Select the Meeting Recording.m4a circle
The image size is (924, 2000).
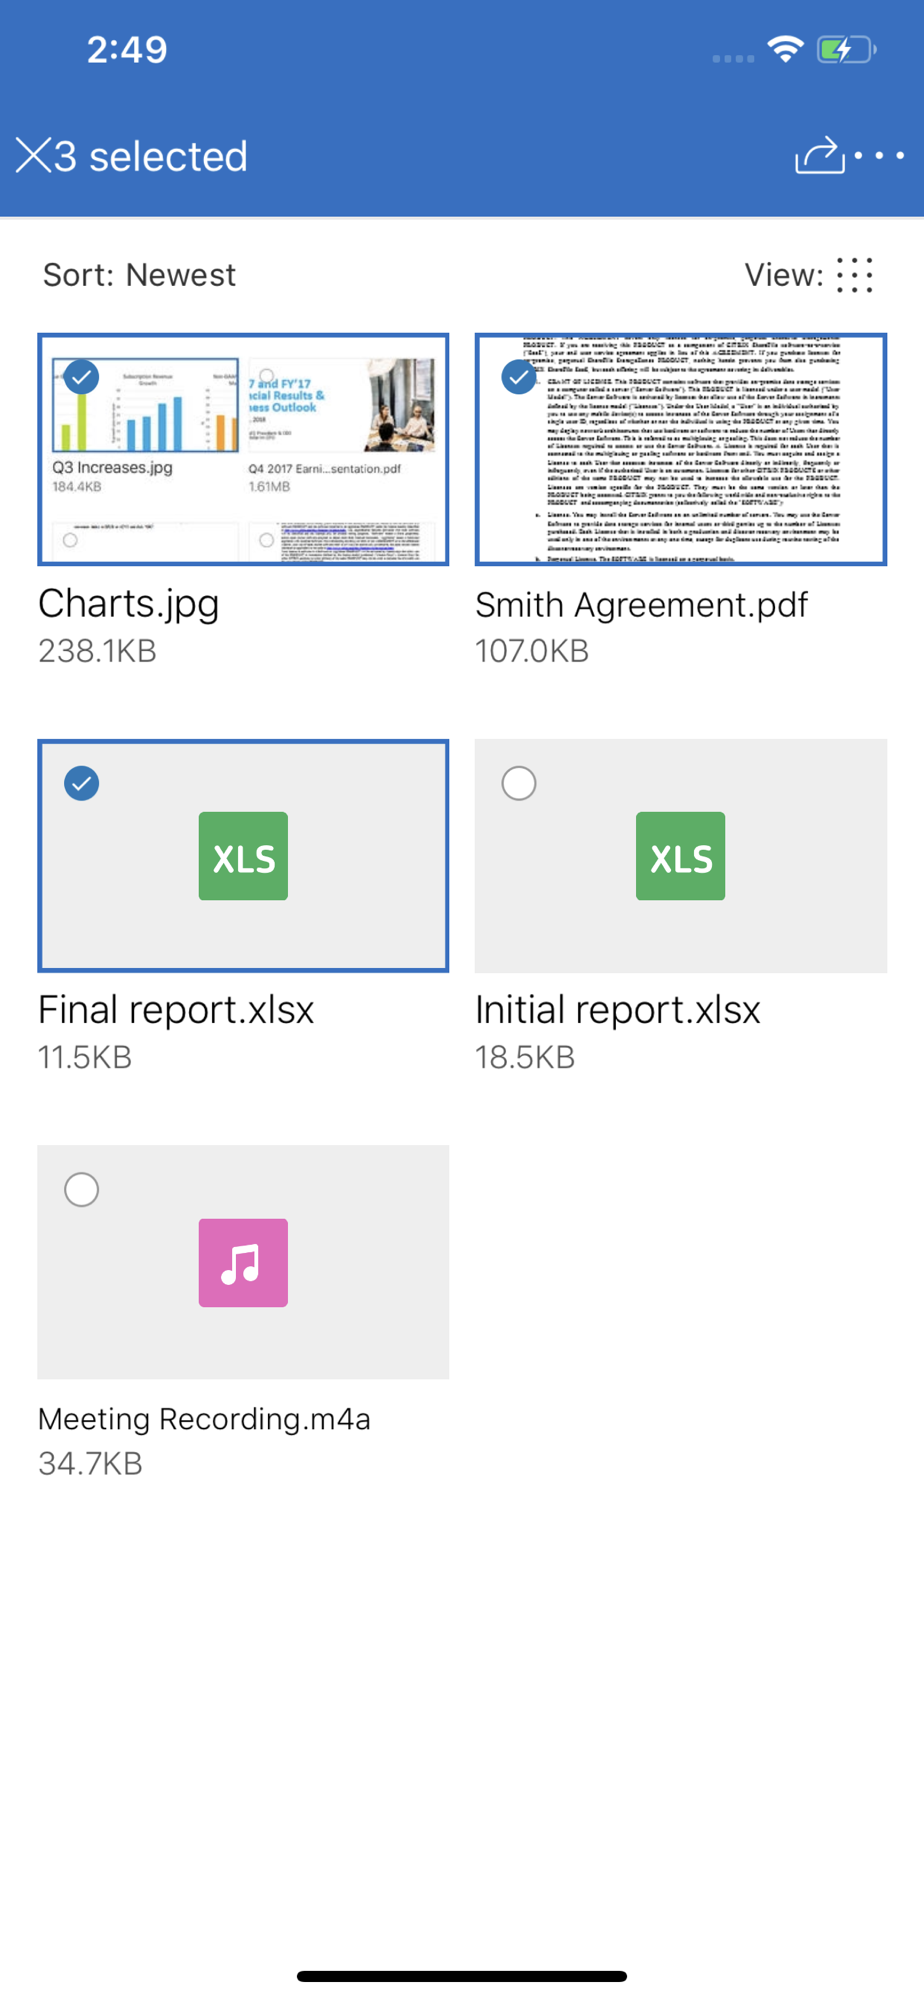click(x=82, y=1189)
